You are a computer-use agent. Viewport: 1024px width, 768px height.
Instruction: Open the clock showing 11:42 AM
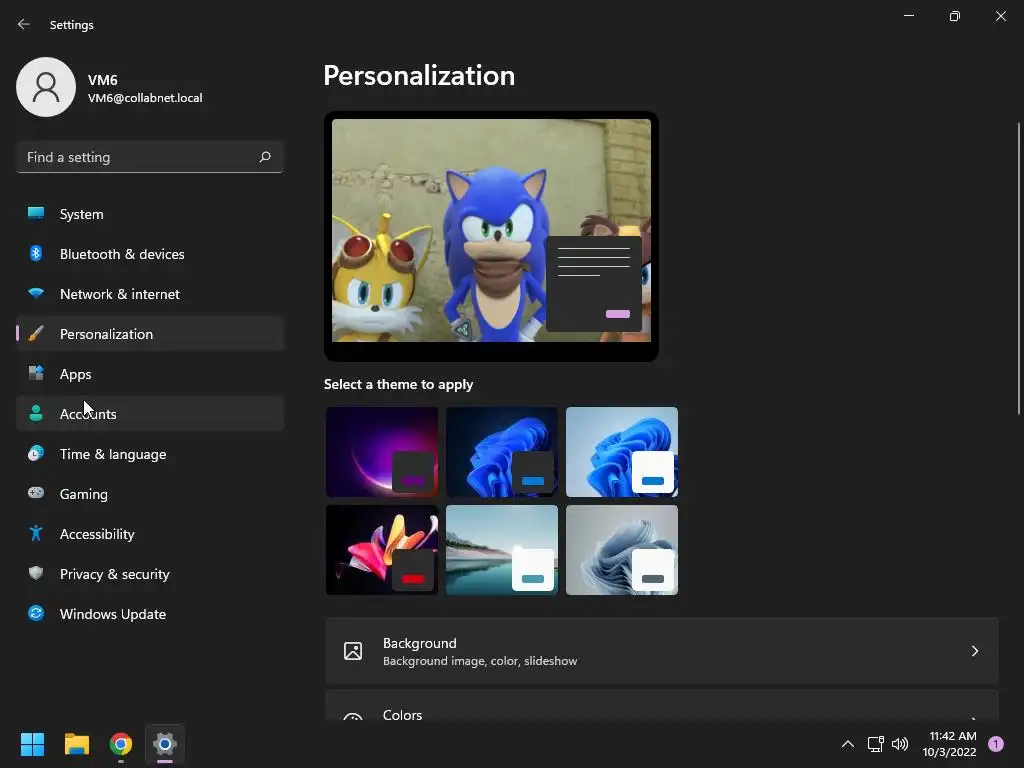click(x=950, y=744)
